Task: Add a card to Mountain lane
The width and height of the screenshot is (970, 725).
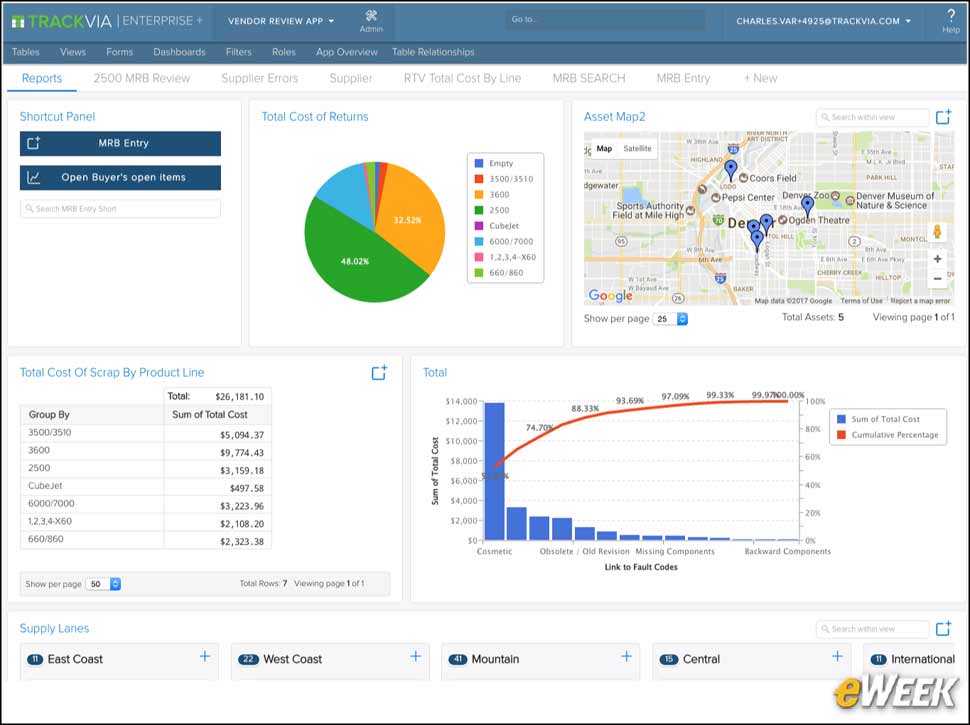Action: [x=626, y=656]
